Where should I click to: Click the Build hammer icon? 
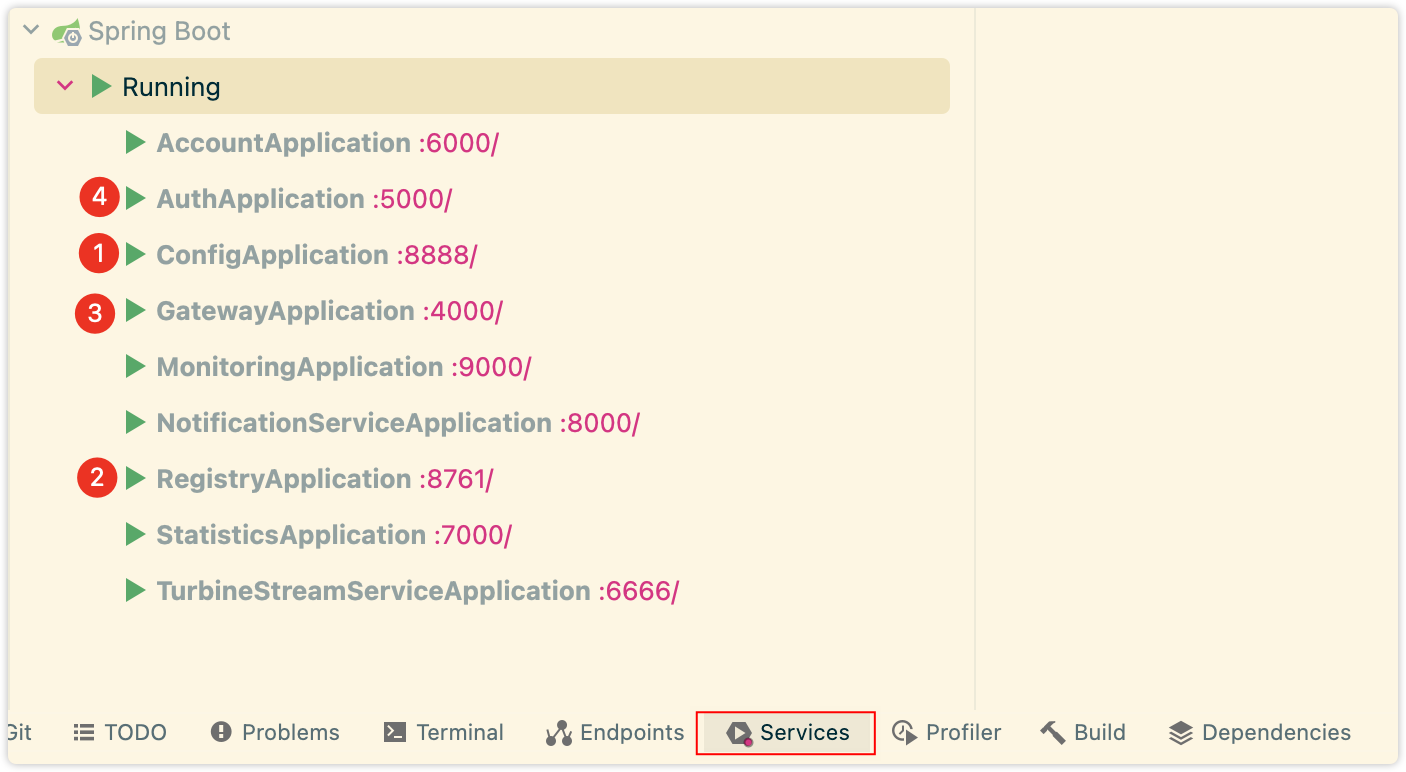tap(1053, 733)
